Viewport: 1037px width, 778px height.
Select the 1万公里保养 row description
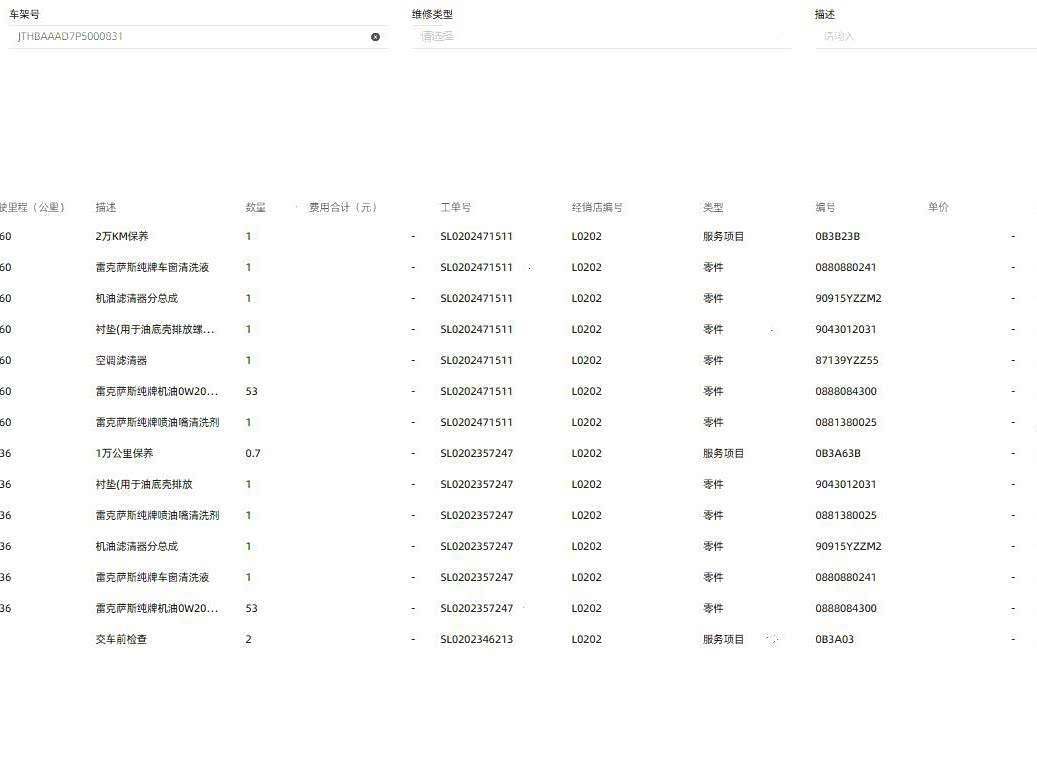click(124, 453)
